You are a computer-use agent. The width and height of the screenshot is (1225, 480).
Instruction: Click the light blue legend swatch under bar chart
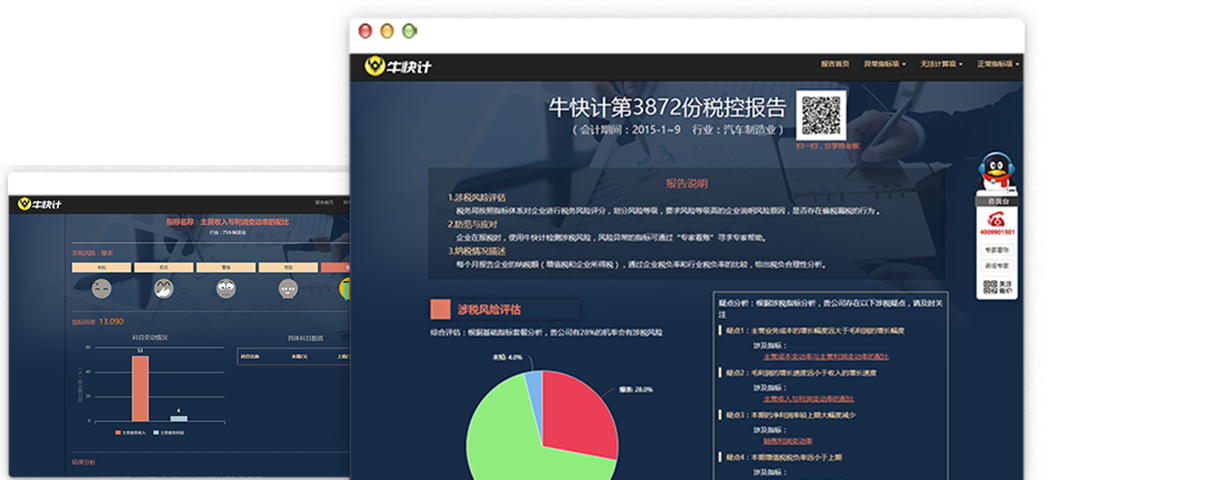157,433
